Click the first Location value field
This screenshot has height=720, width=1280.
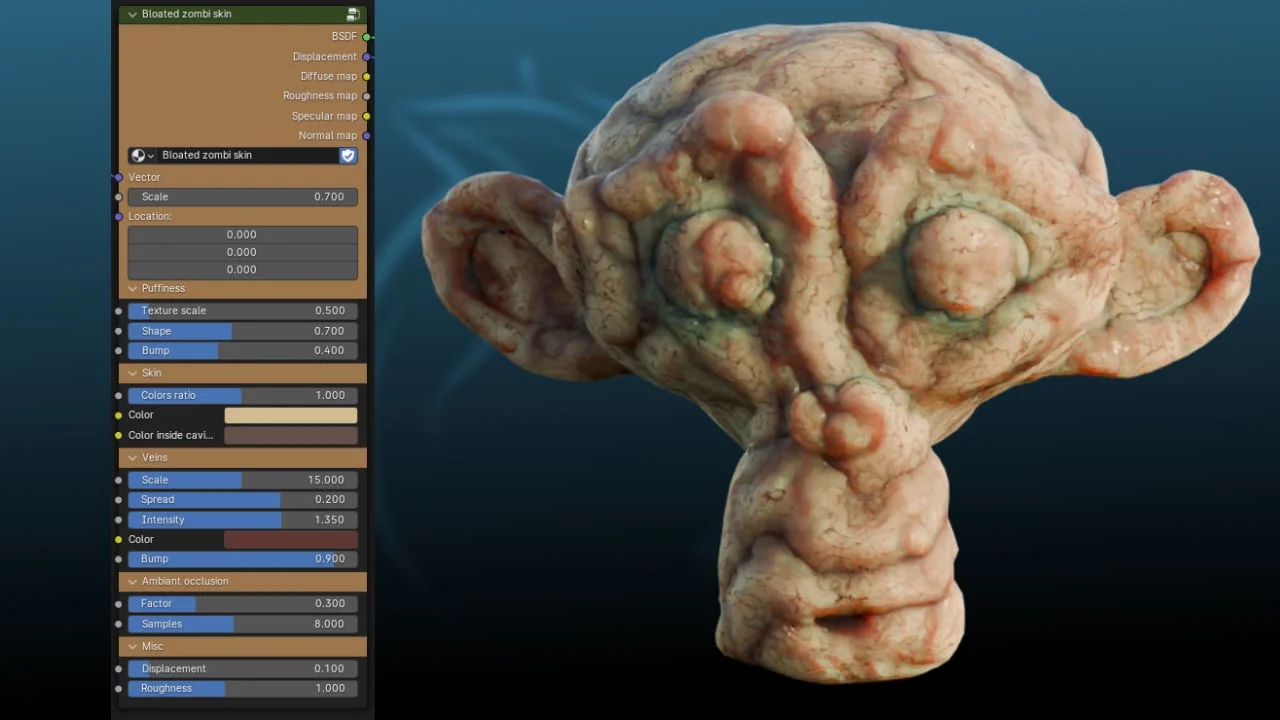coord(241,234)
